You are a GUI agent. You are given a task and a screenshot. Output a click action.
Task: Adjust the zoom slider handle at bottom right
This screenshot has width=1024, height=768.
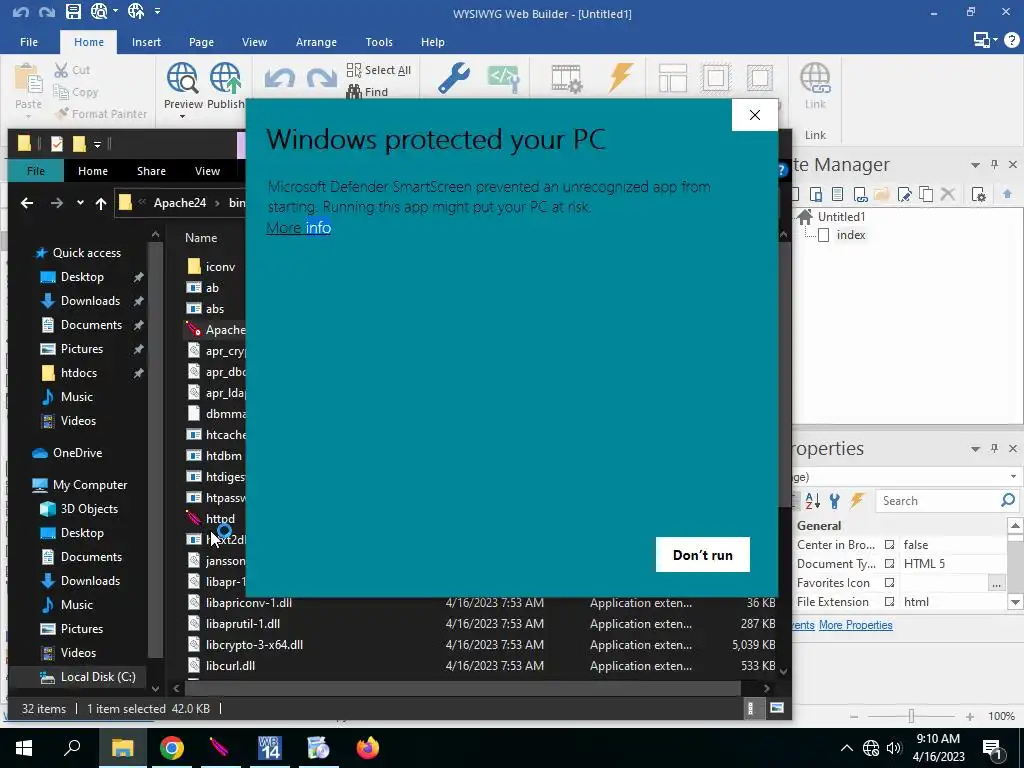pyautogui.click(x=911, y=716)
